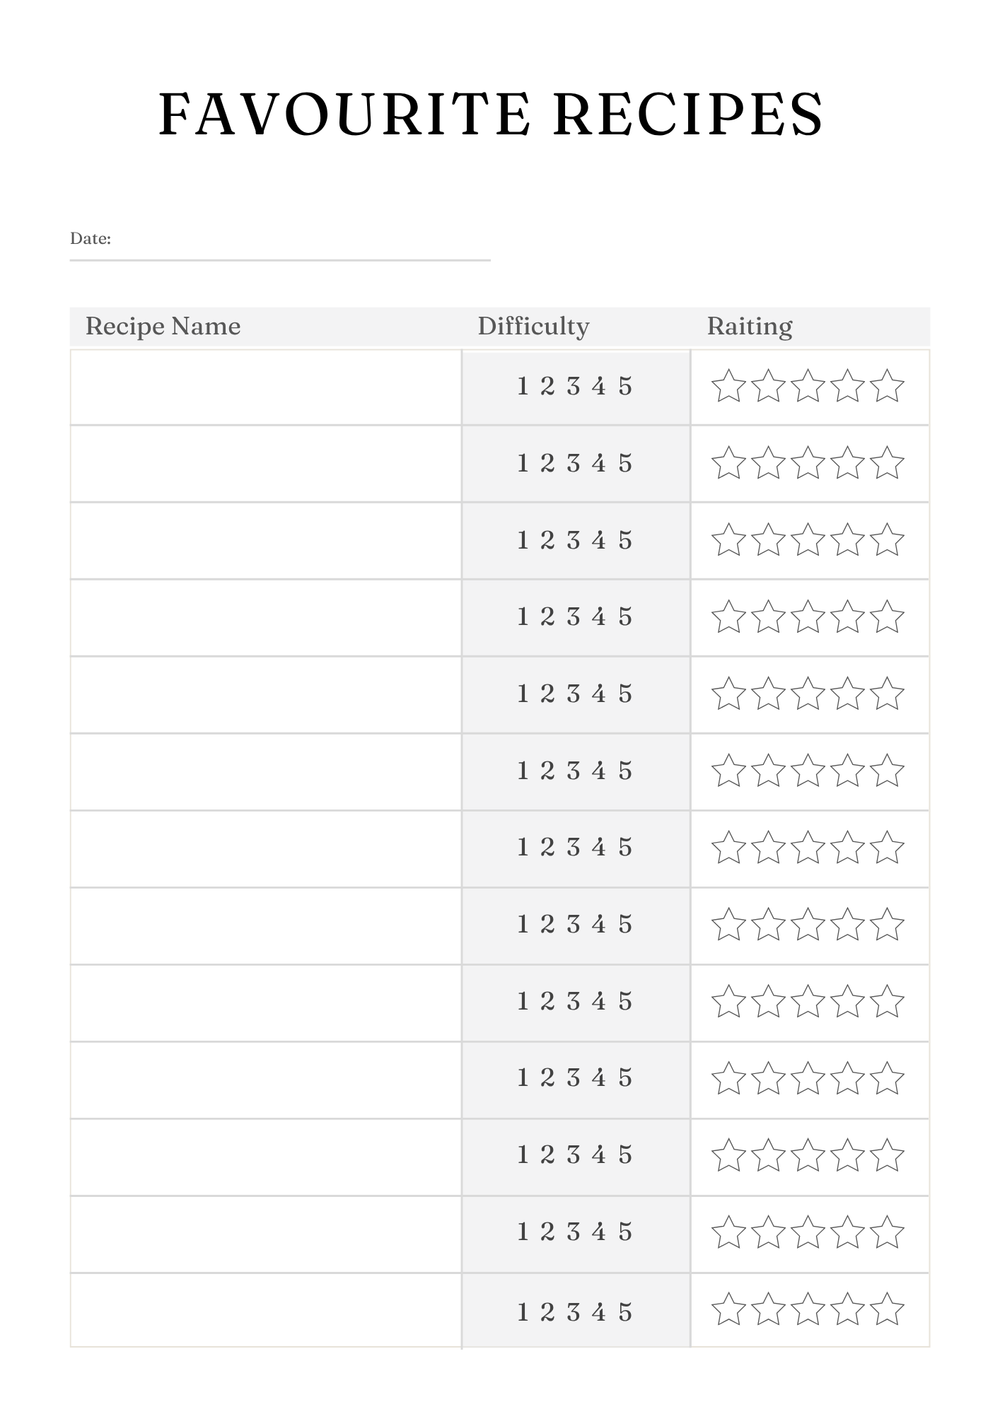Pick difficulty 3 in the fourth row
Viewport: 1000px width, 1414px height.
pos(573,617)
